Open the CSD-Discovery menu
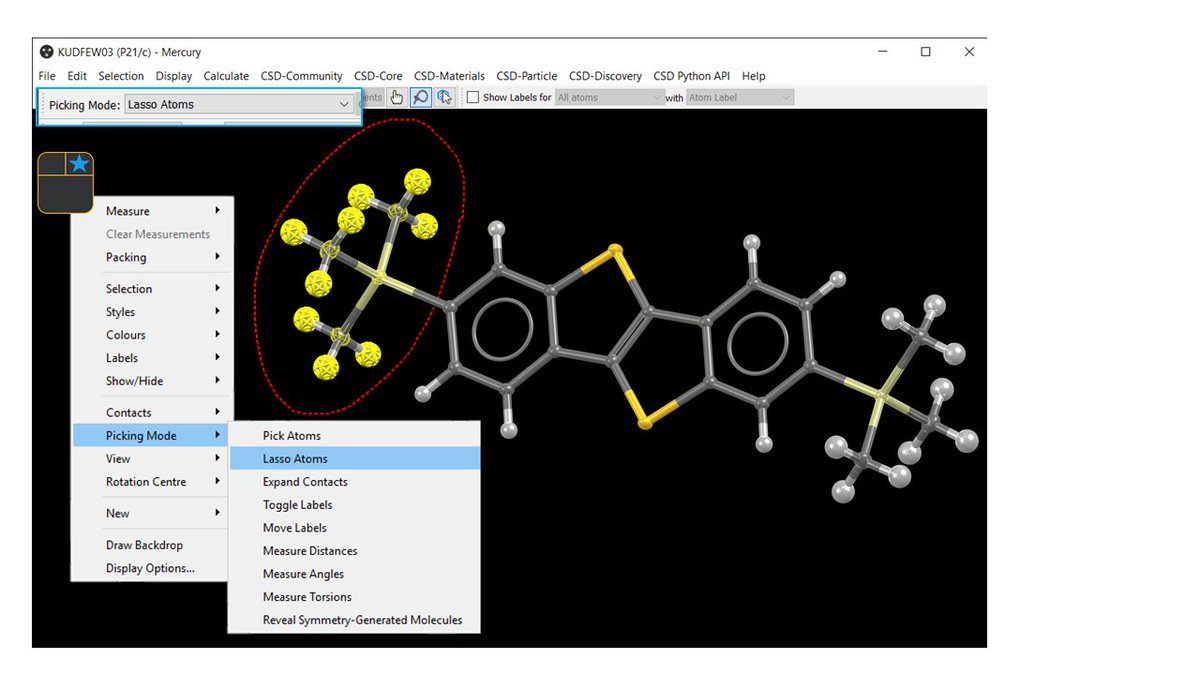Viewport: 1200px width, 675px height. tap(605, 76)
